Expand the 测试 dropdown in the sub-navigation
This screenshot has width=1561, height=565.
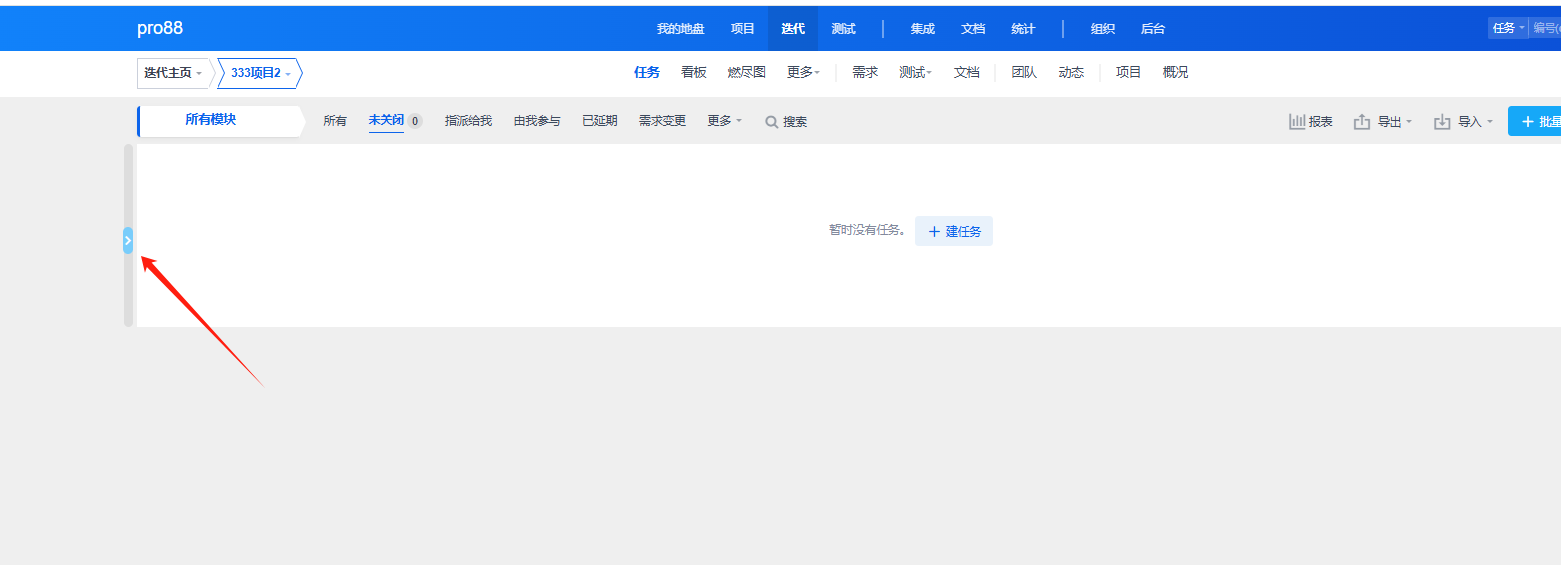[915, 72]
